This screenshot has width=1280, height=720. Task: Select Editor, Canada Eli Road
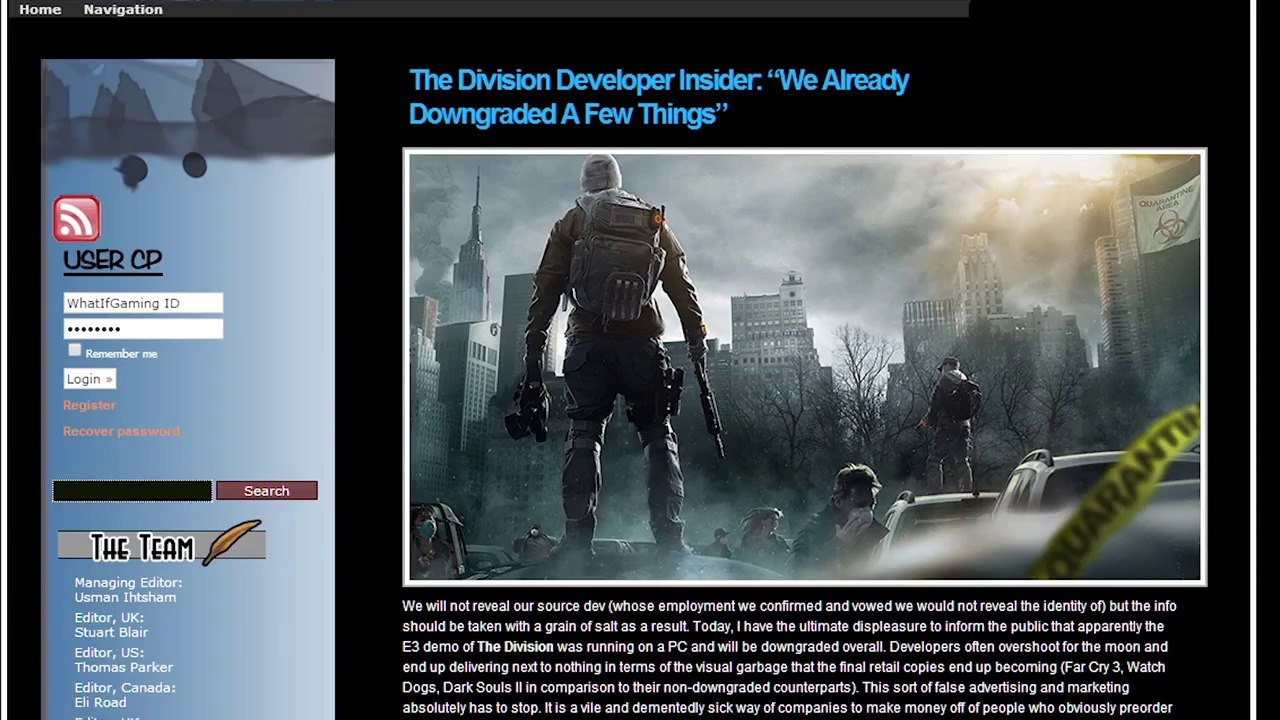[125, 695]
